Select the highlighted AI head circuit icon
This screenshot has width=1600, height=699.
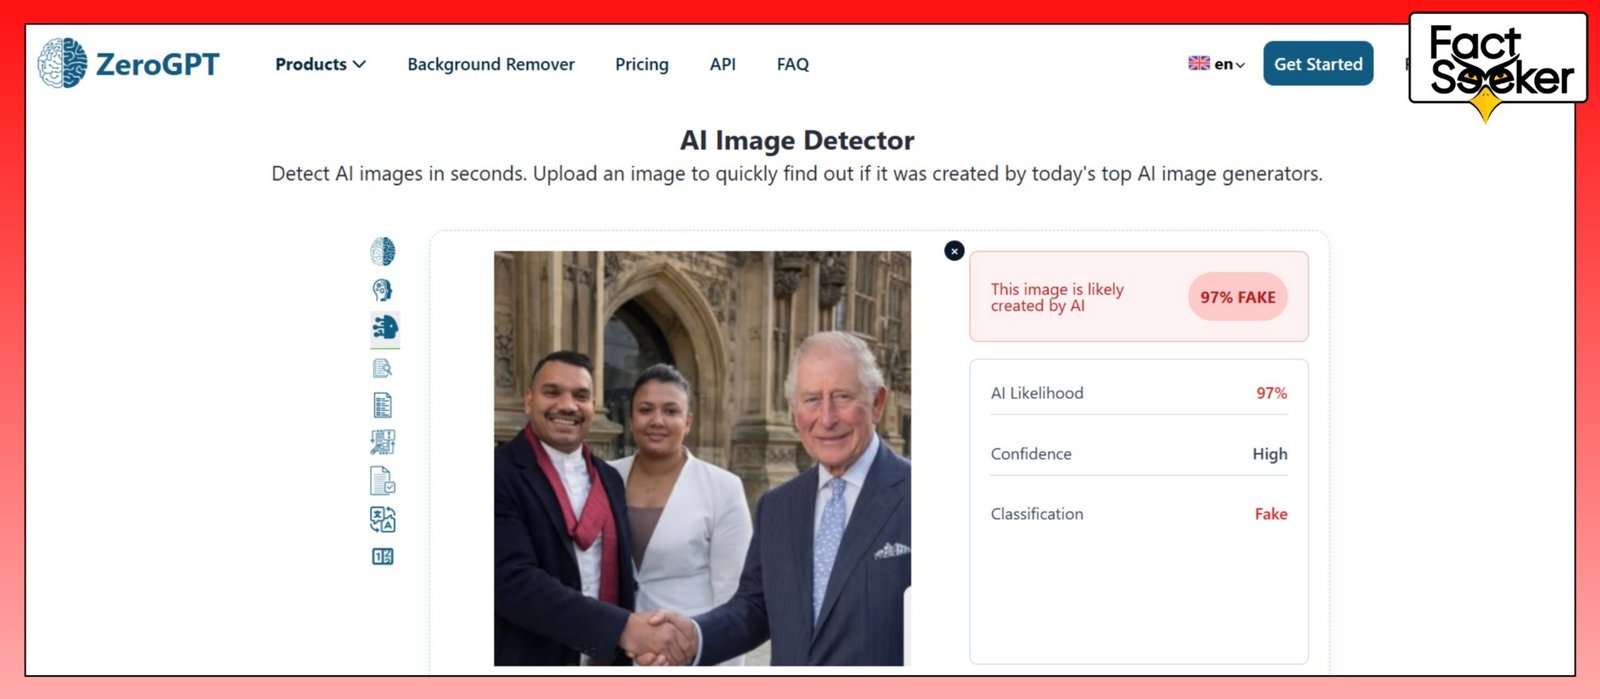pos(384,328)
